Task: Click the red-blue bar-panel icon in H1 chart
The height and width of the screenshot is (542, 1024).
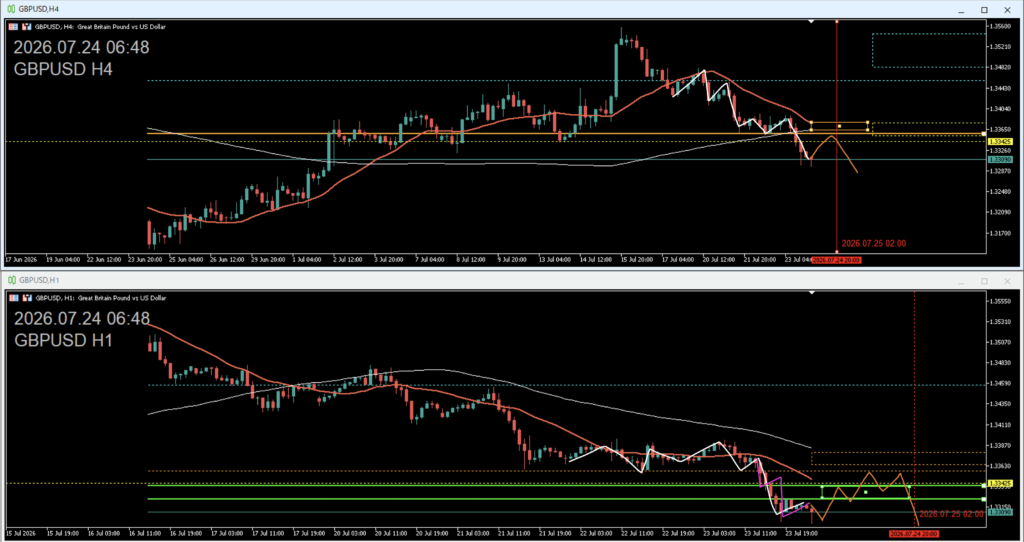Action: pos(27,298)
